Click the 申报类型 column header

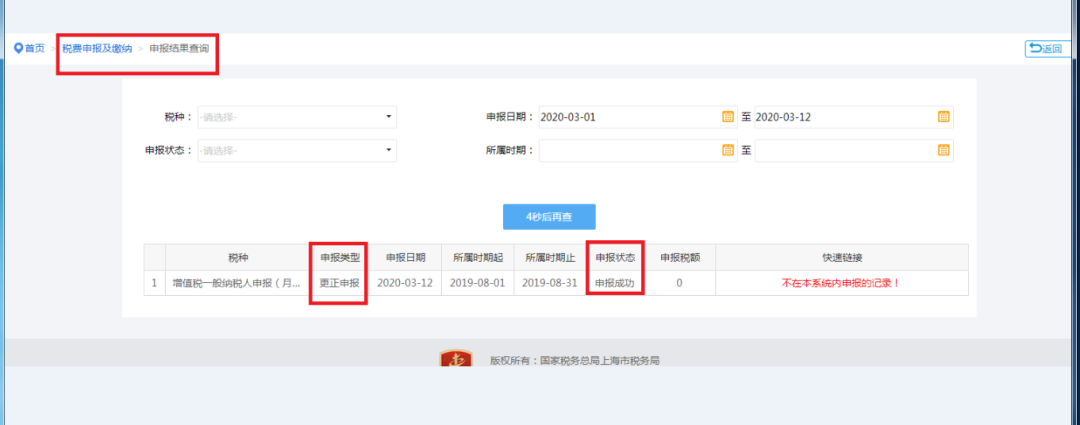pyautogui.click(x=340, y=258)
